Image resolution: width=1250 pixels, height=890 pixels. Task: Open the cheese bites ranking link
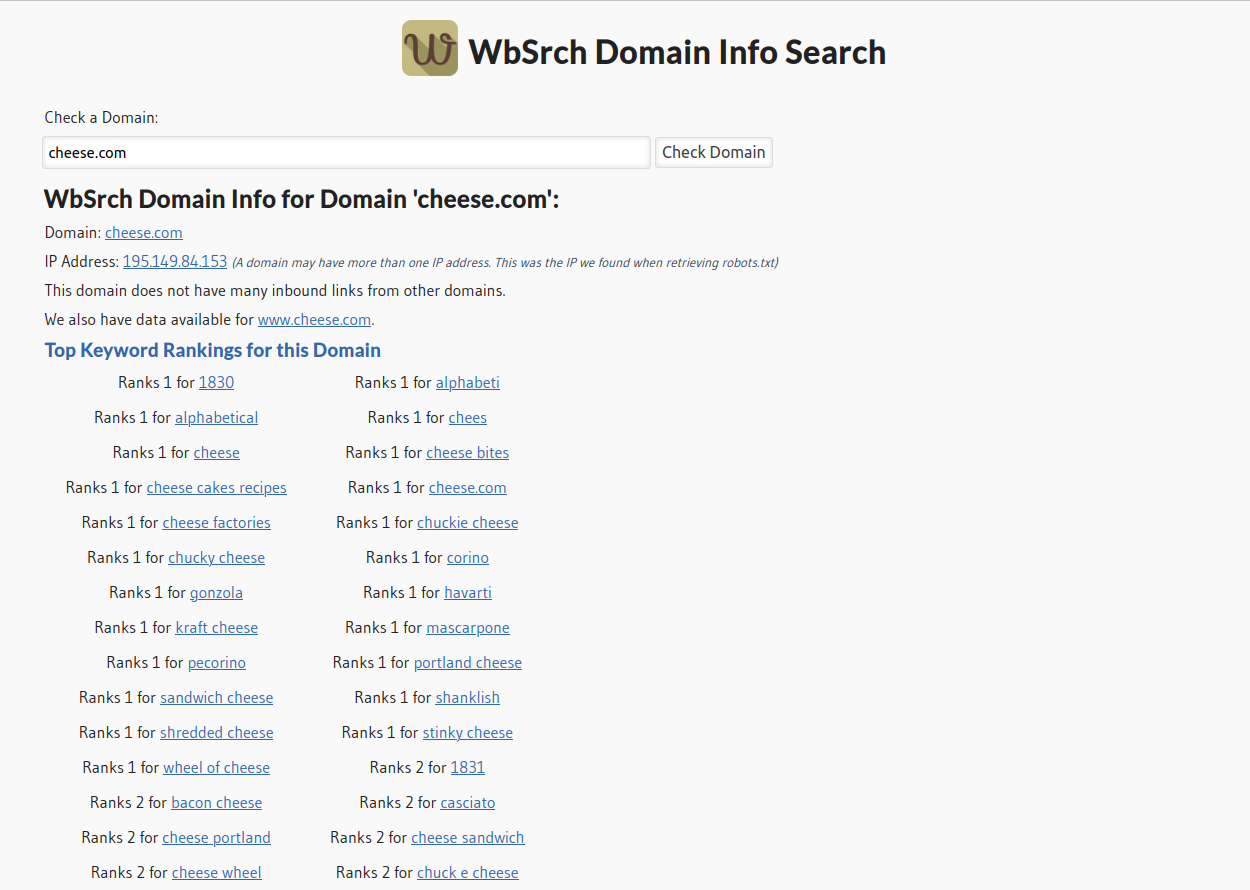click(x=467, y=452)
